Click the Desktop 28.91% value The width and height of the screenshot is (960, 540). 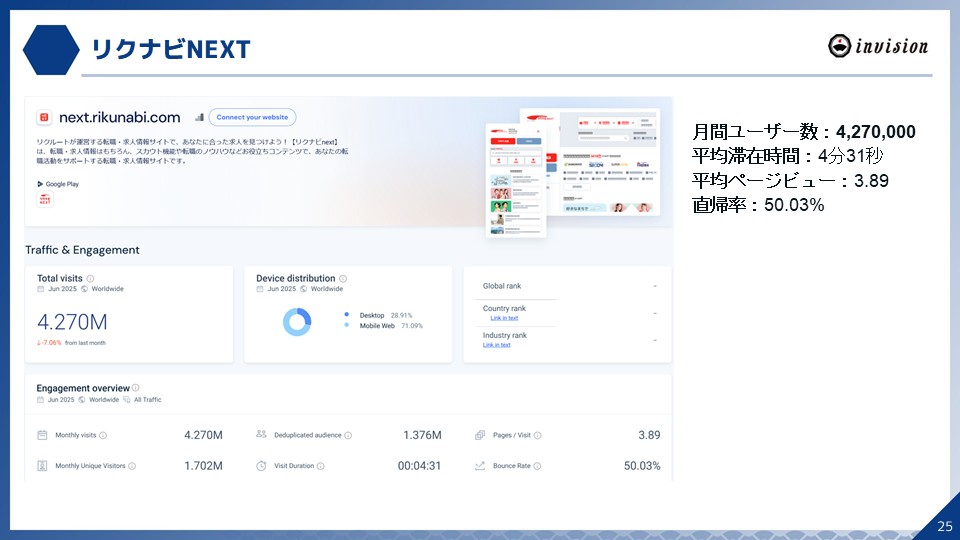pos(402,315)
